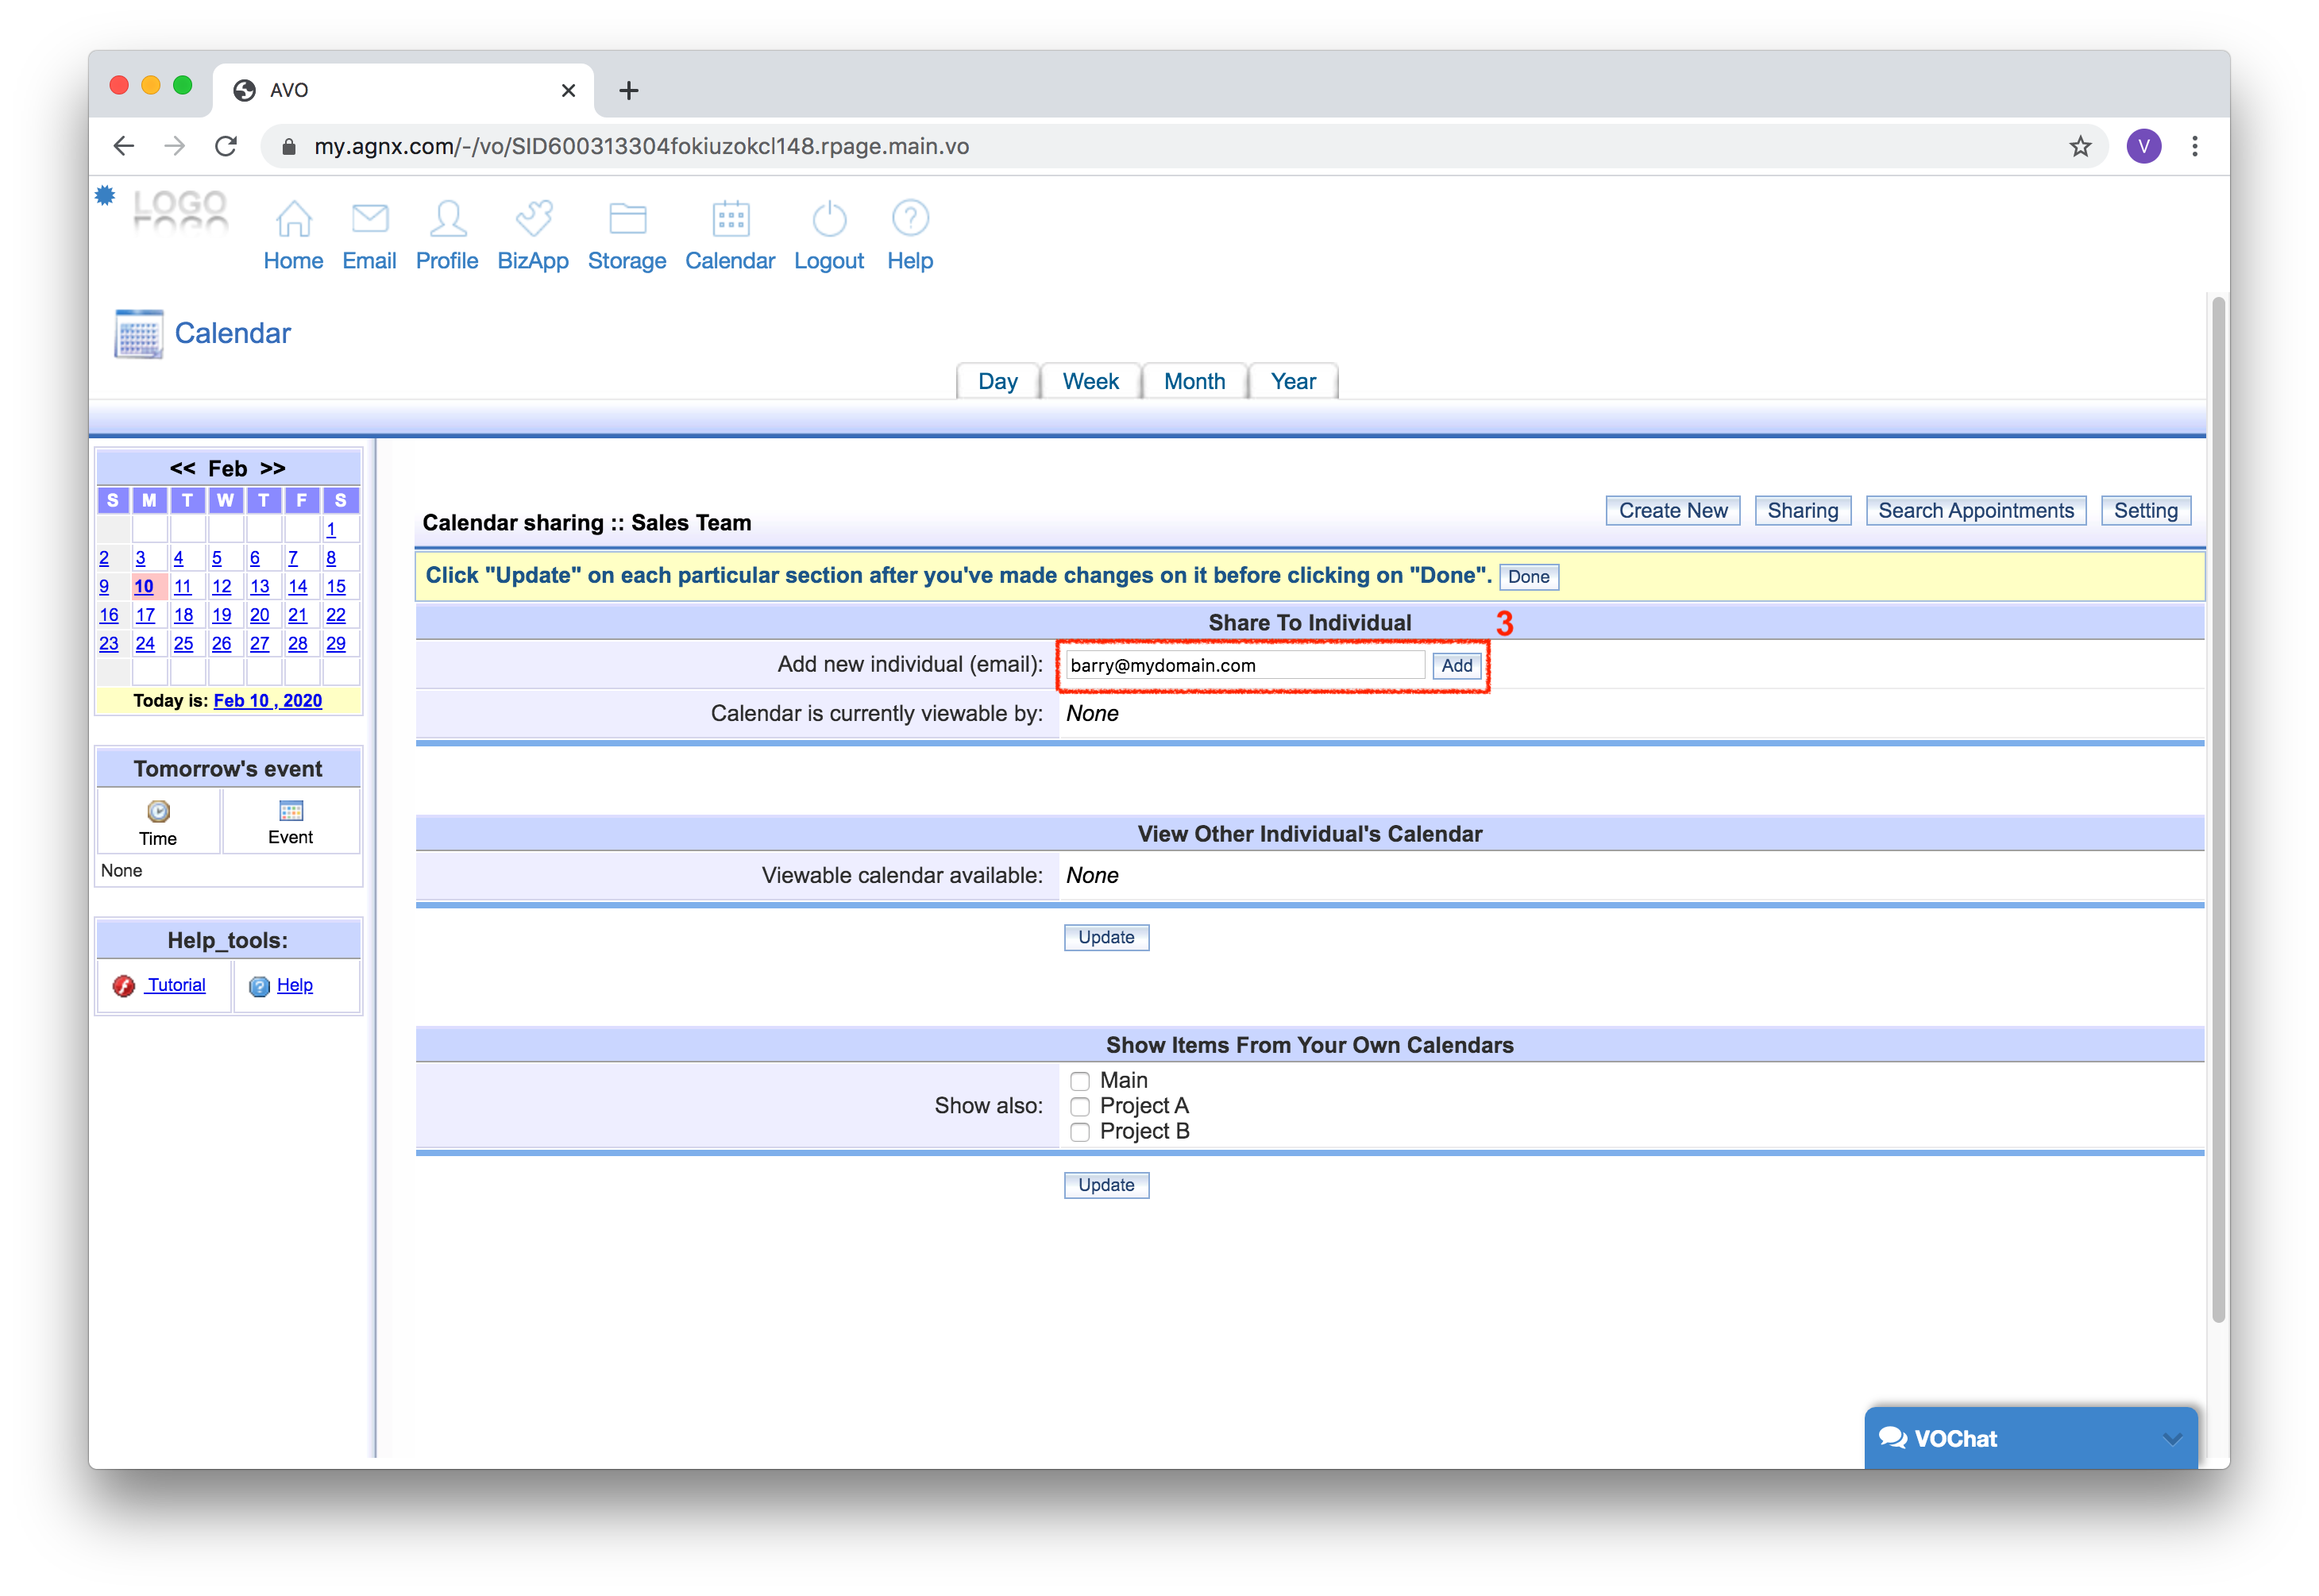Screen dimensions: 2319x1596
Task: Go to next month with >> arrows
Action: pyautogui.click(x=273, y=468)
